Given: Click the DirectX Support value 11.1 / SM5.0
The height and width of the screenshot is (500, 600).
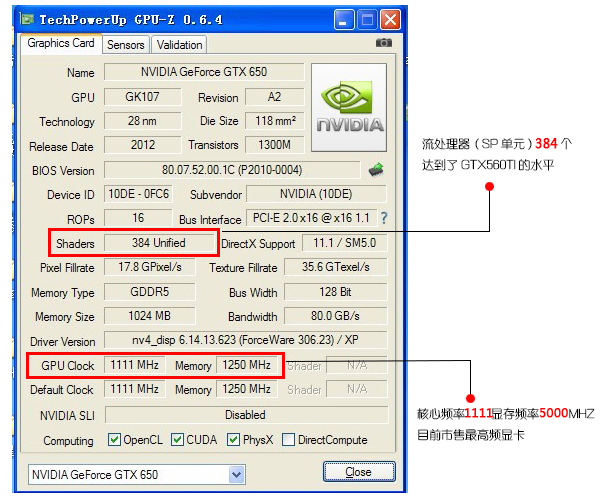Looking at the screenshot, I should click(x=344, y=243).
